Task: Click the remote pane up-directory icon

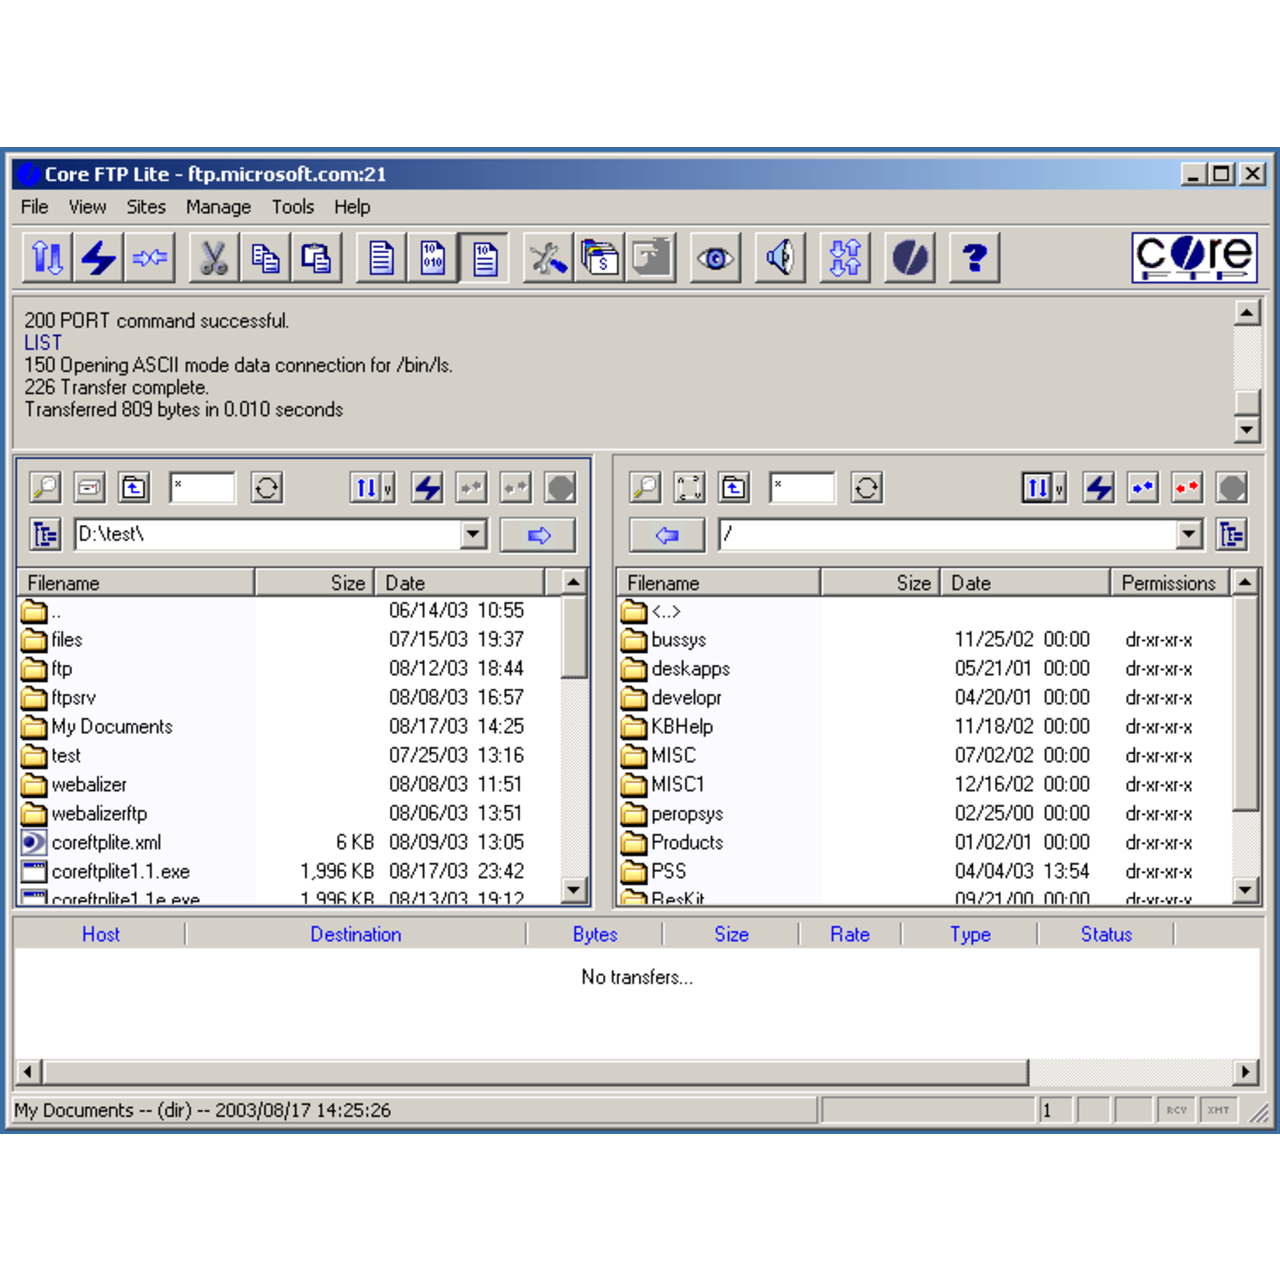Action: (x=734, y=488)
